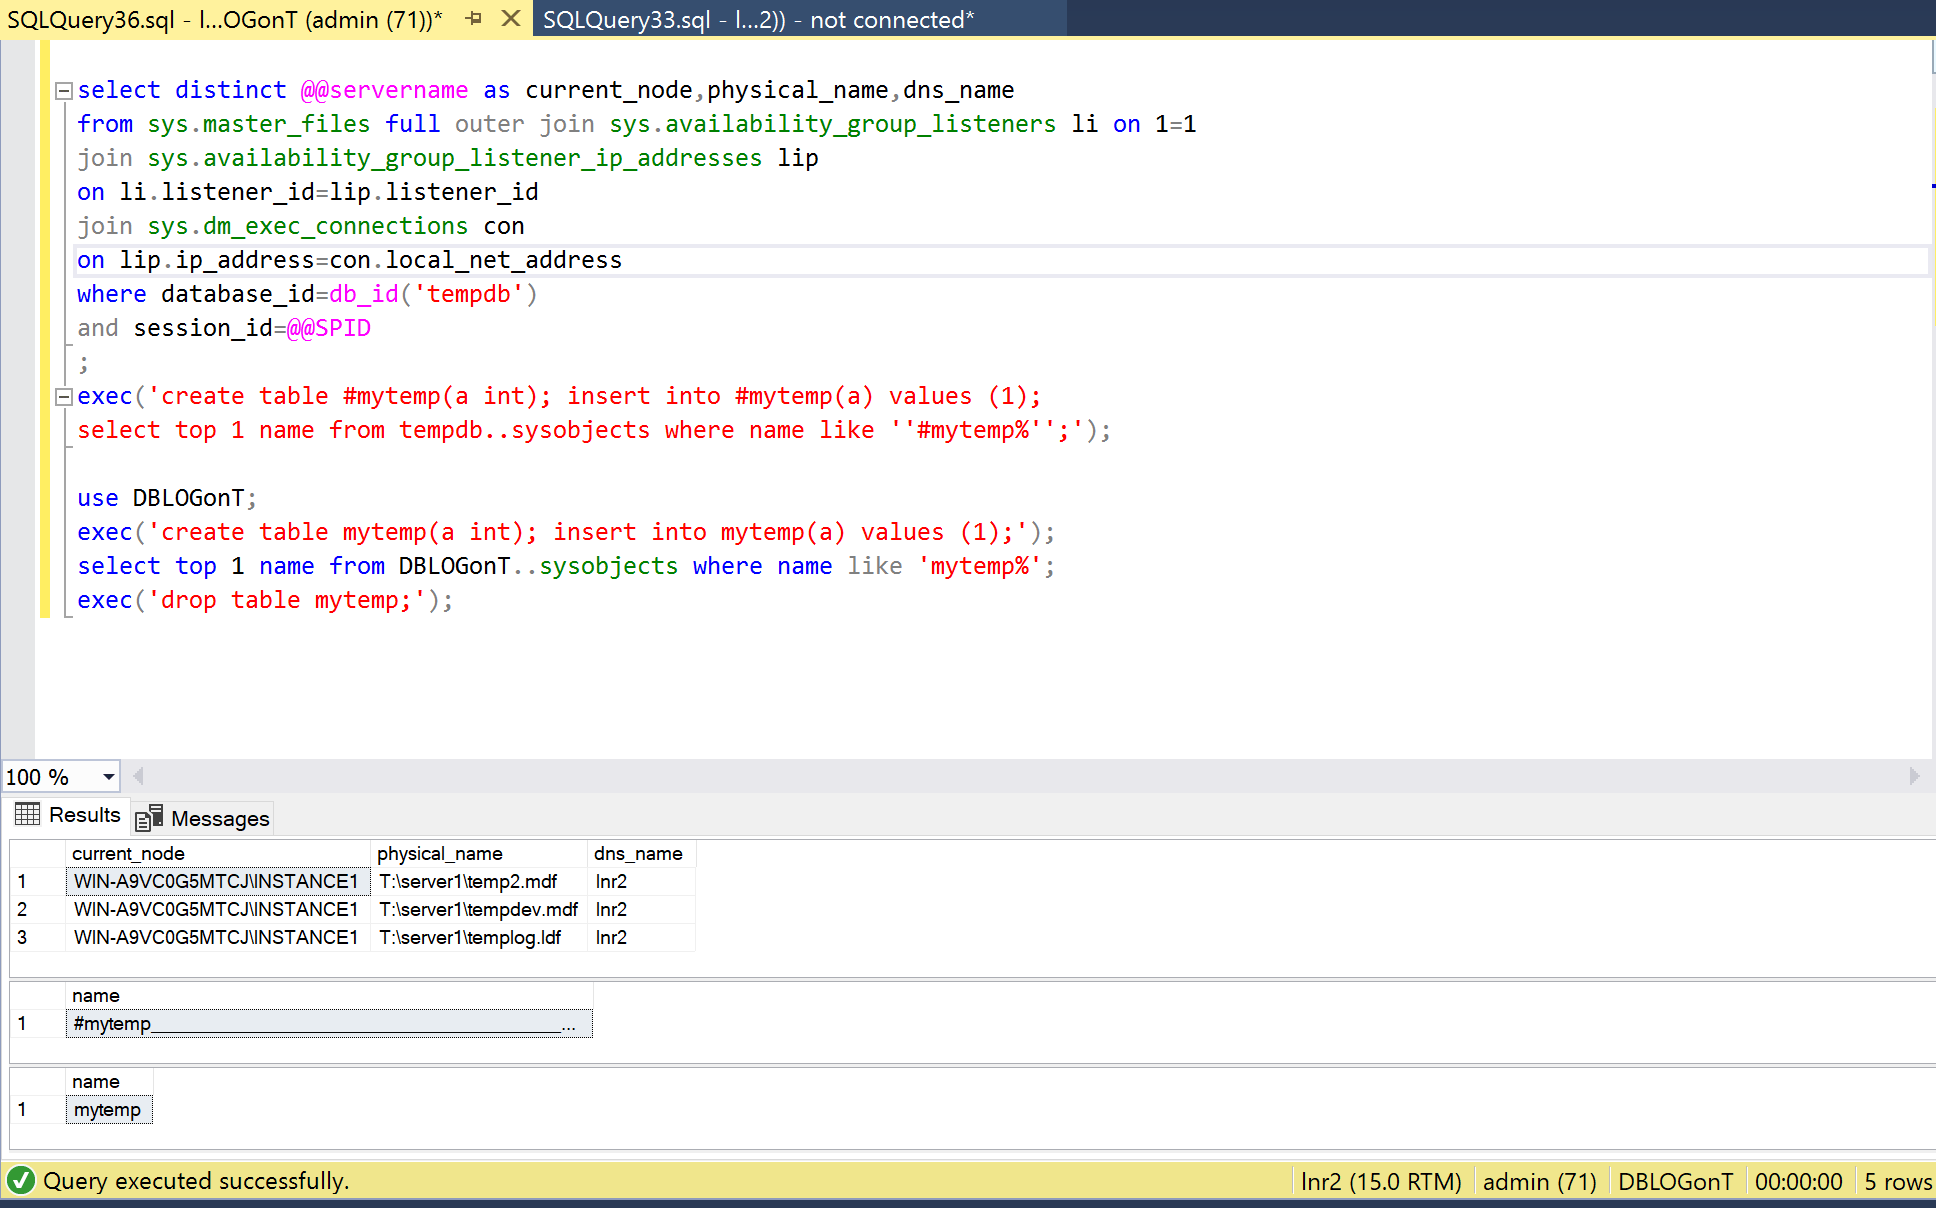Switch to SQLQuery33.sql tab
Viewport: 1936px width, 1208px height.
click(757, 20)
